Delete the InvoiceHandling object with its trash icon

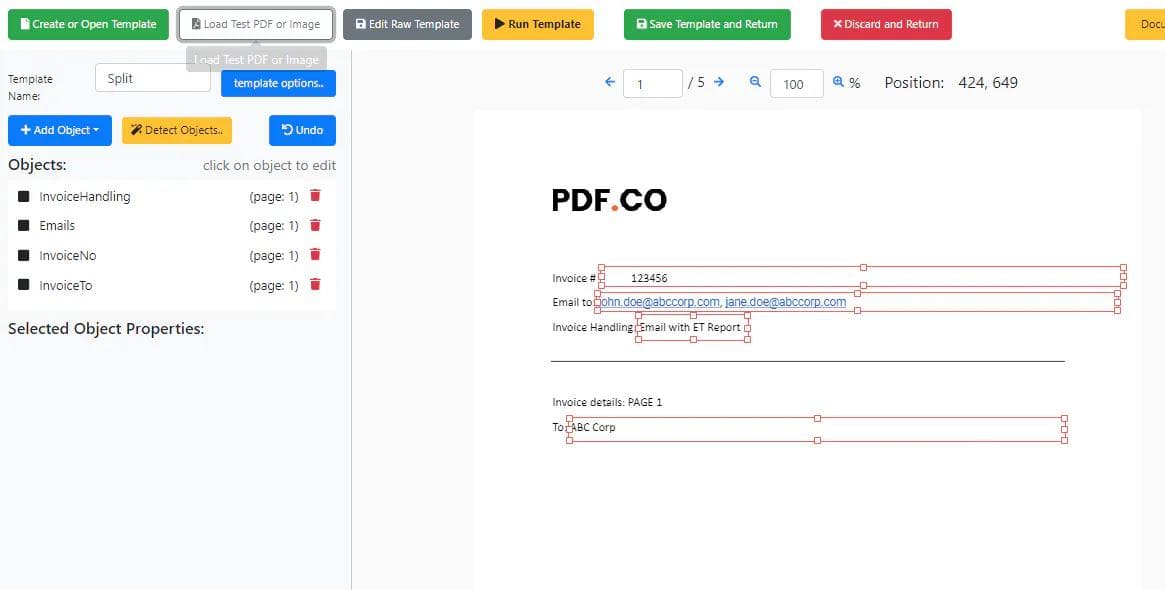pyautogui.click(x=315, y=196)
